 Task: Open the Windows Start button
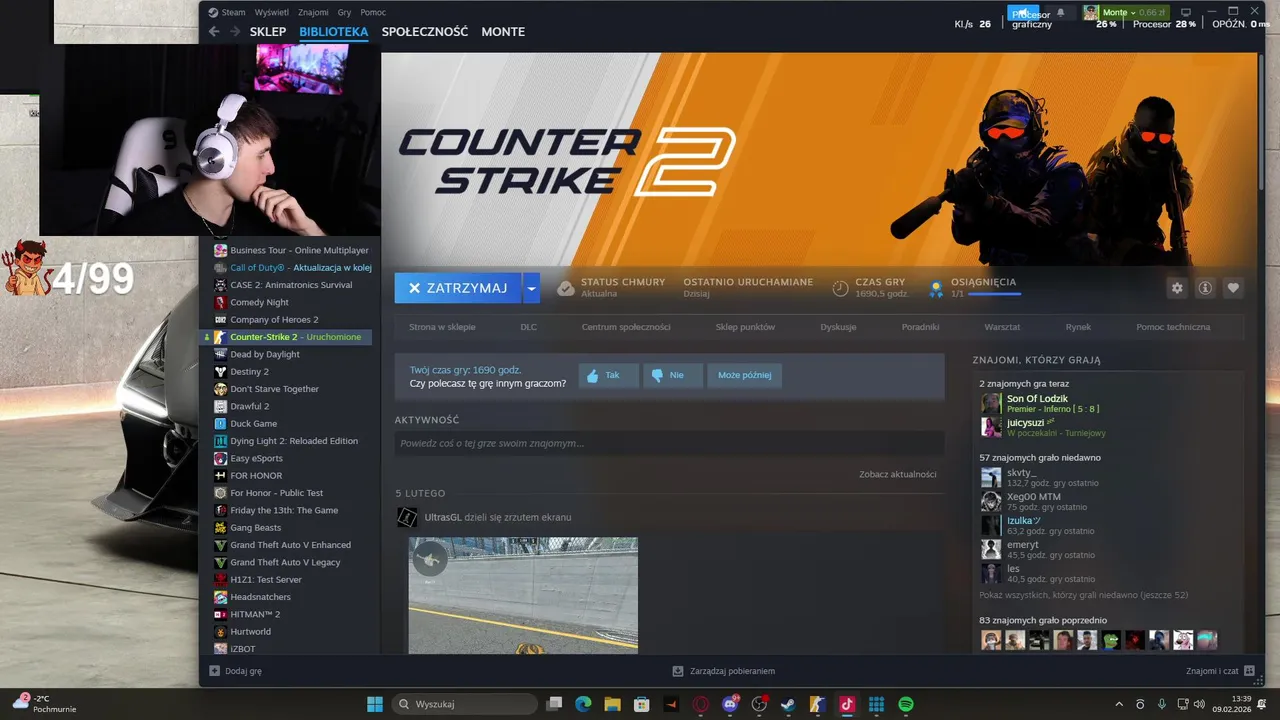[375, 704]
